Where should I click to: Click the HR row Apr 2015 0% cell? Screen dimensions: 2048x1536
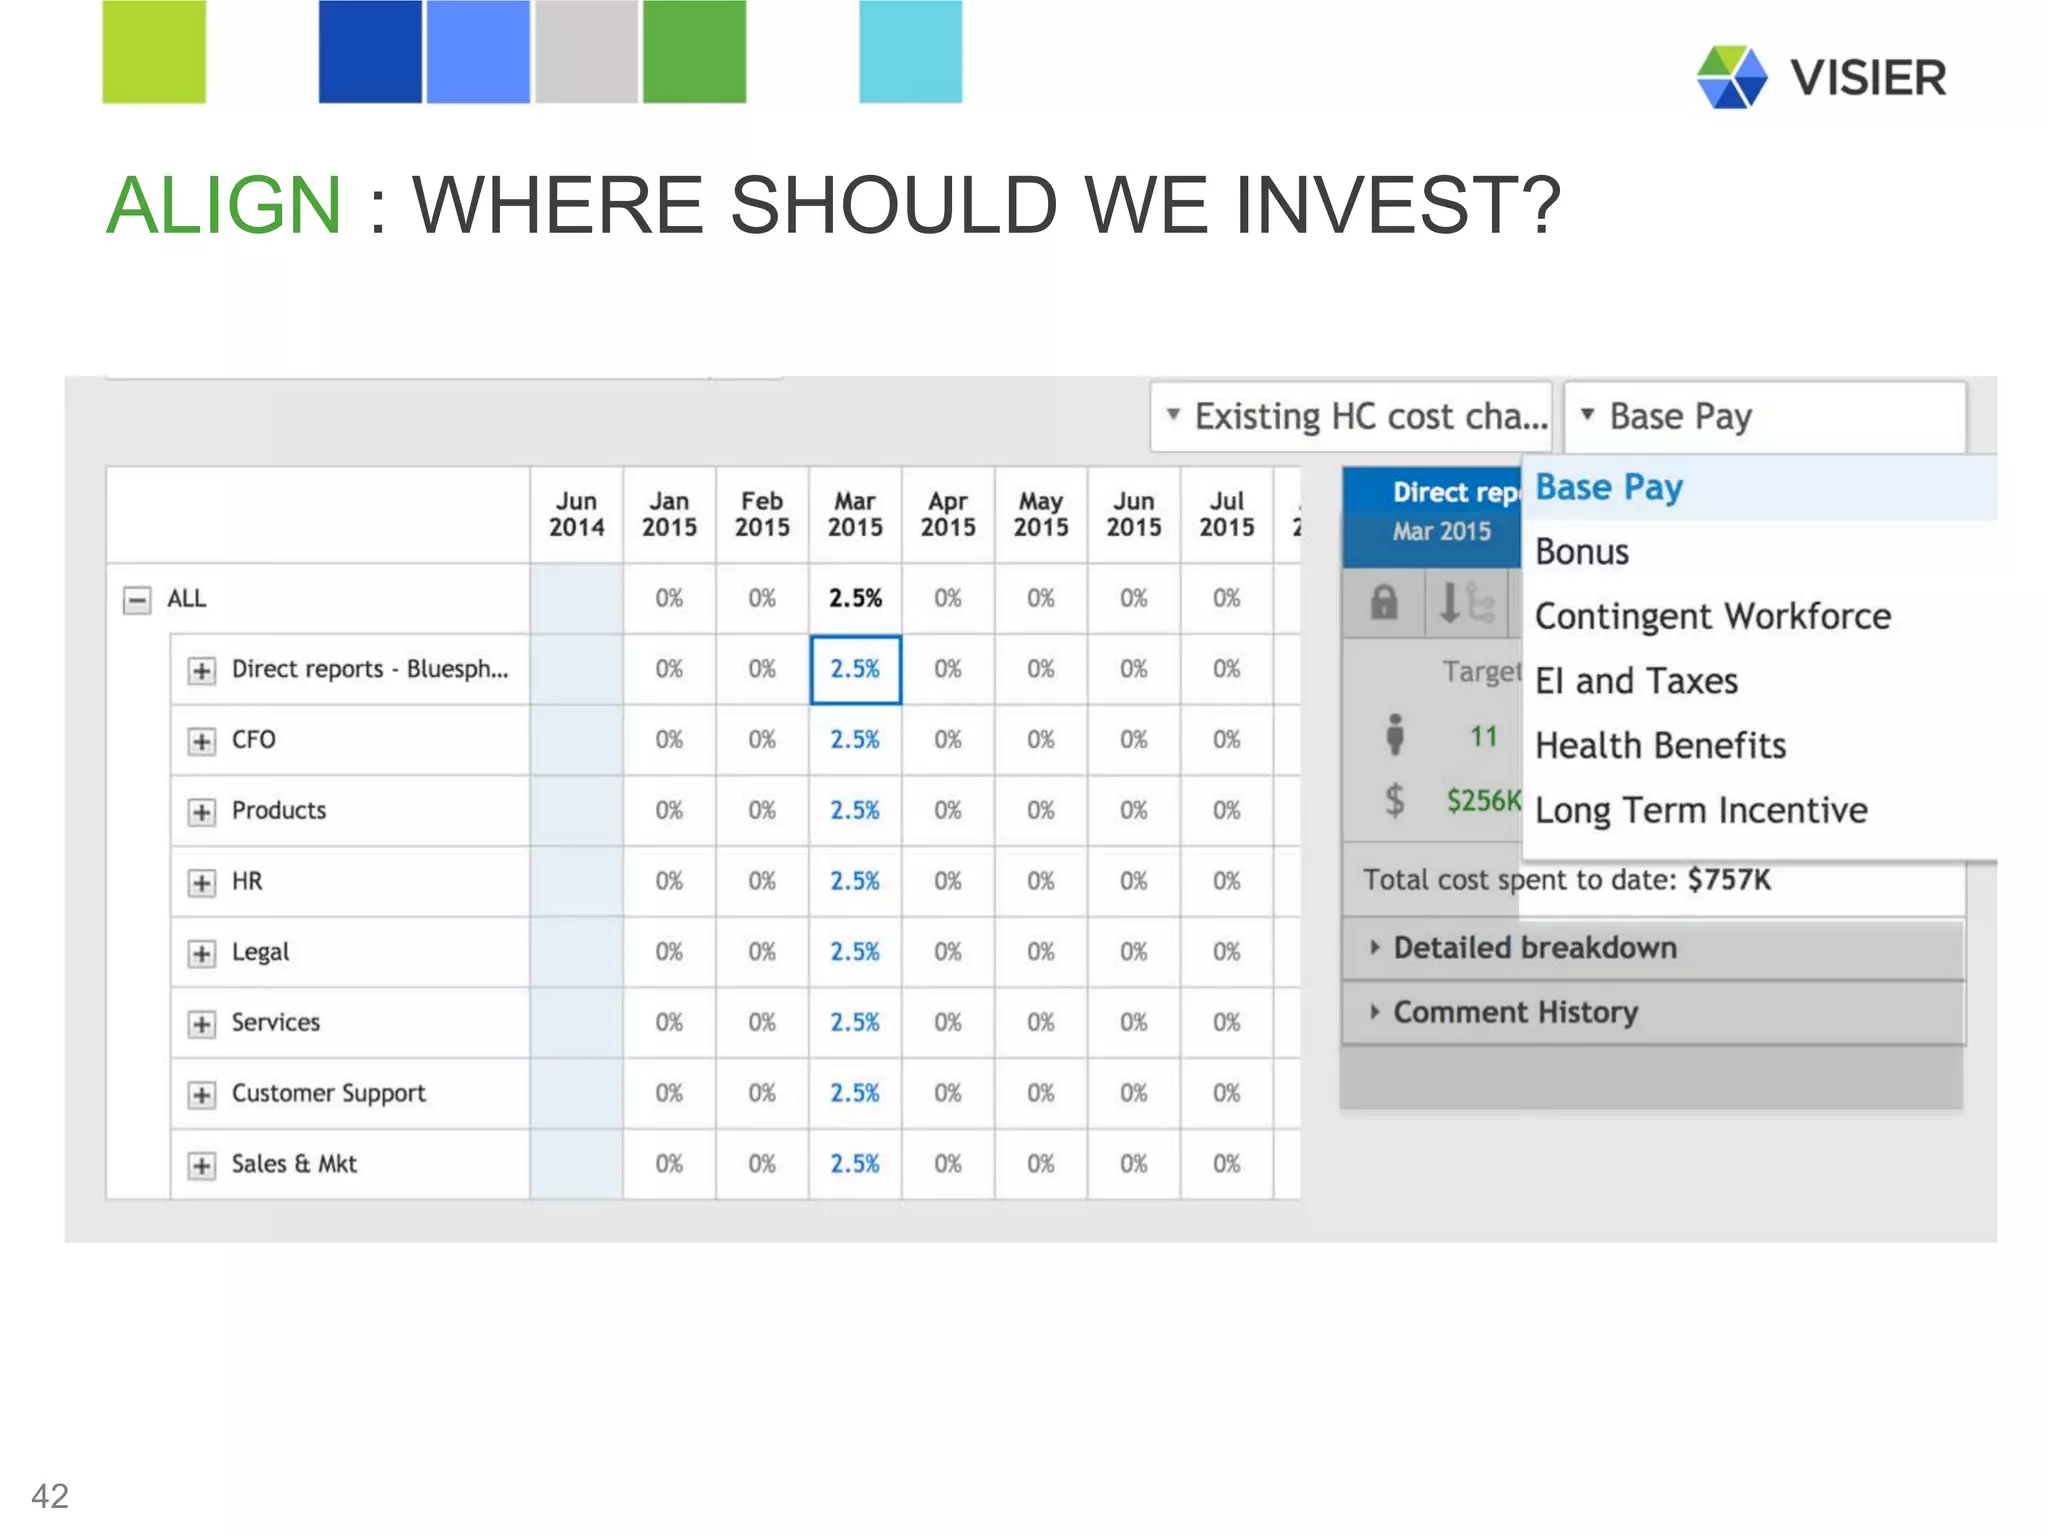(948, 882)
